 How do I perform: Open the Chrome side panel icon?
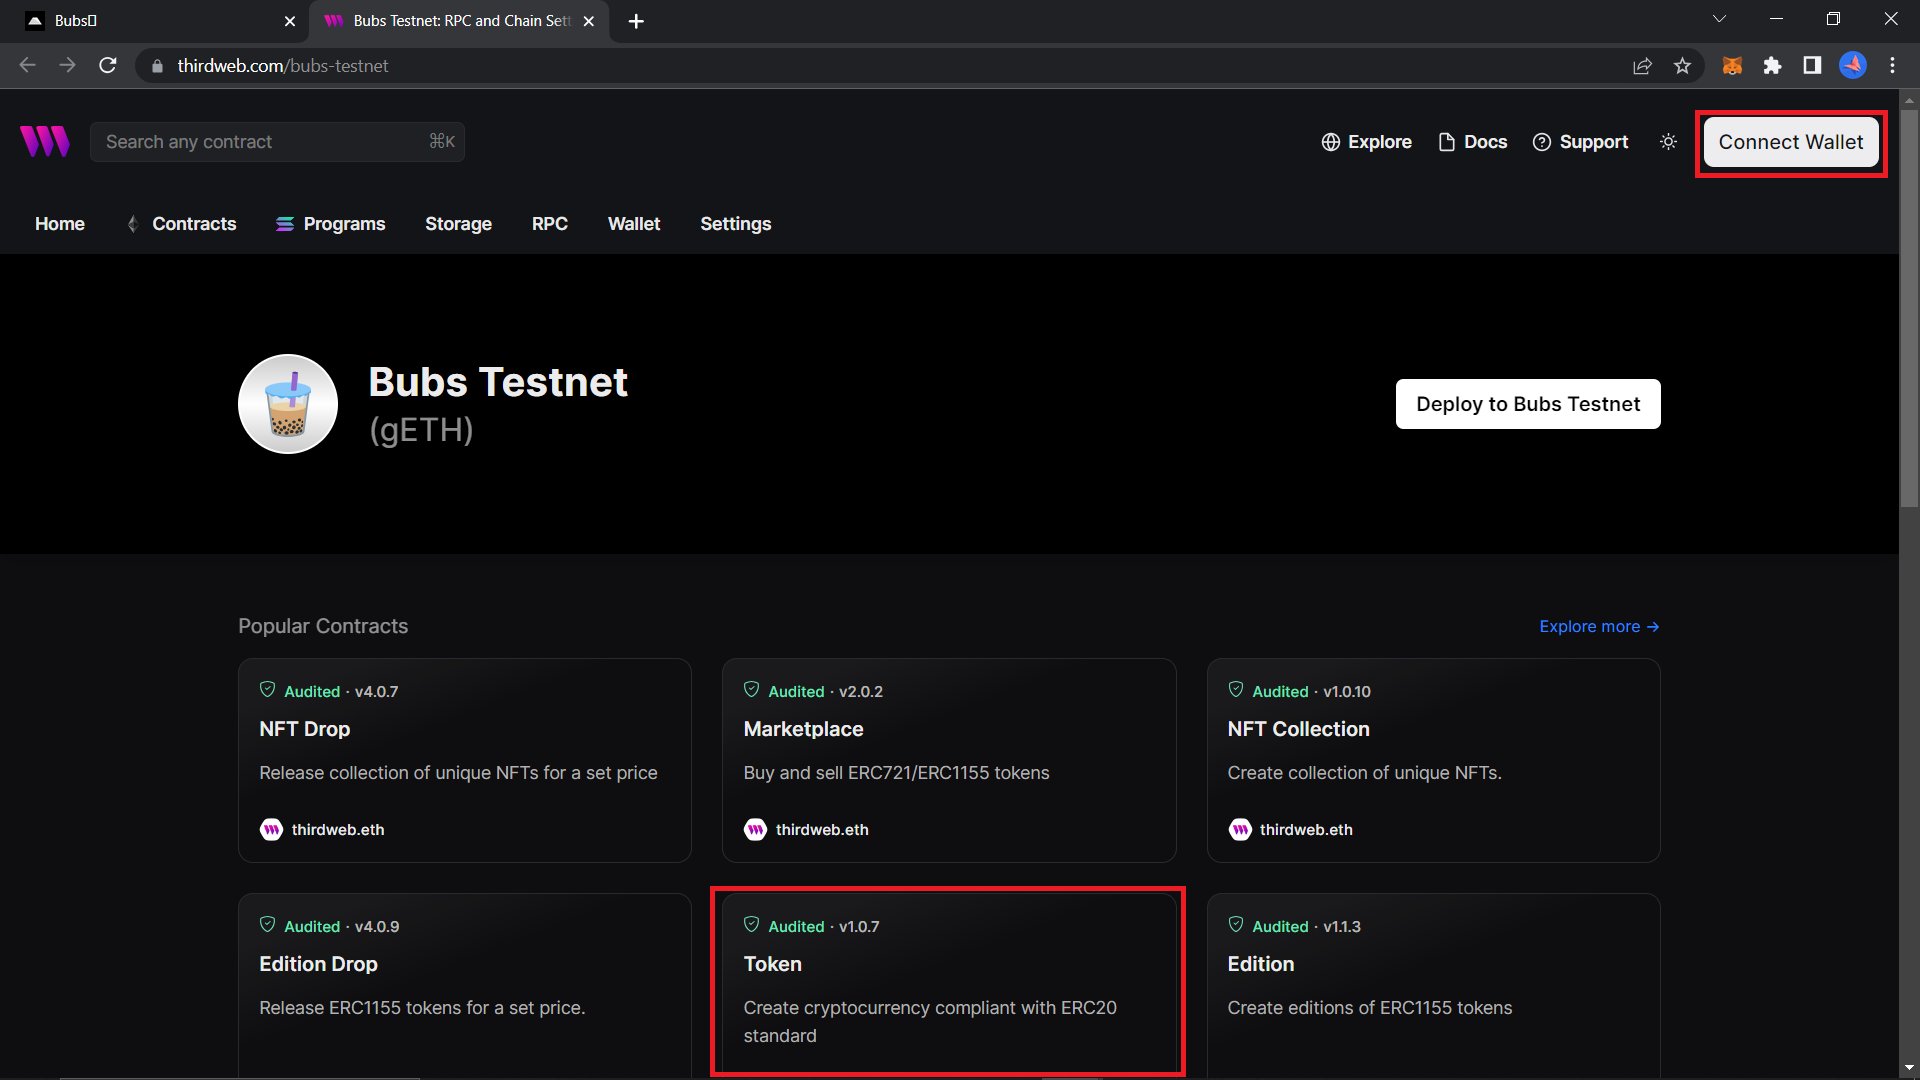[1812, 66]
